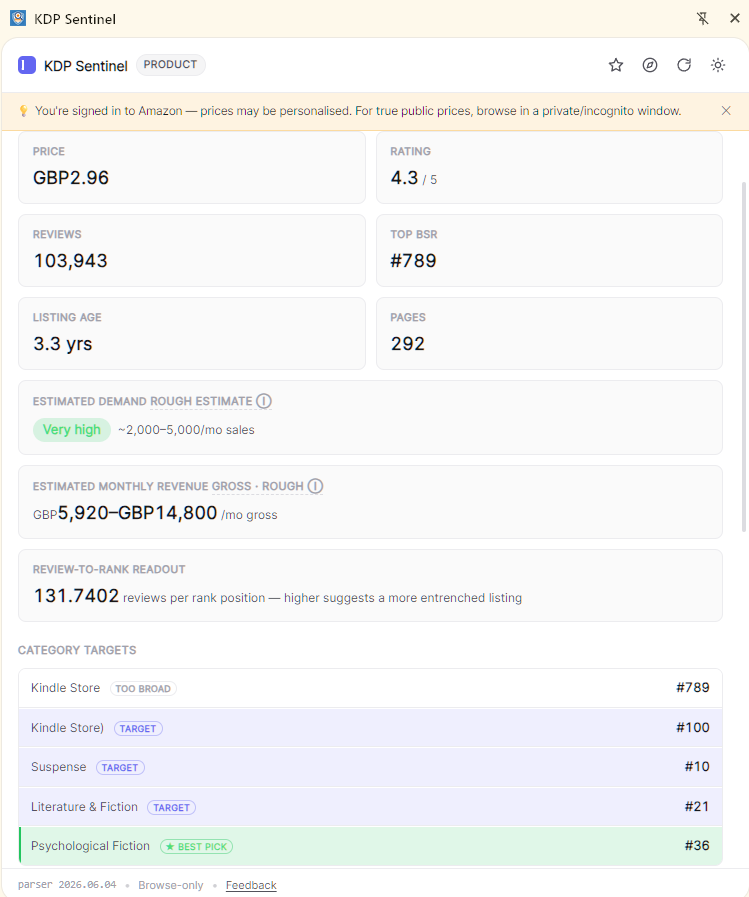Click the TOO BROAD badge

(x=143, y=689)
